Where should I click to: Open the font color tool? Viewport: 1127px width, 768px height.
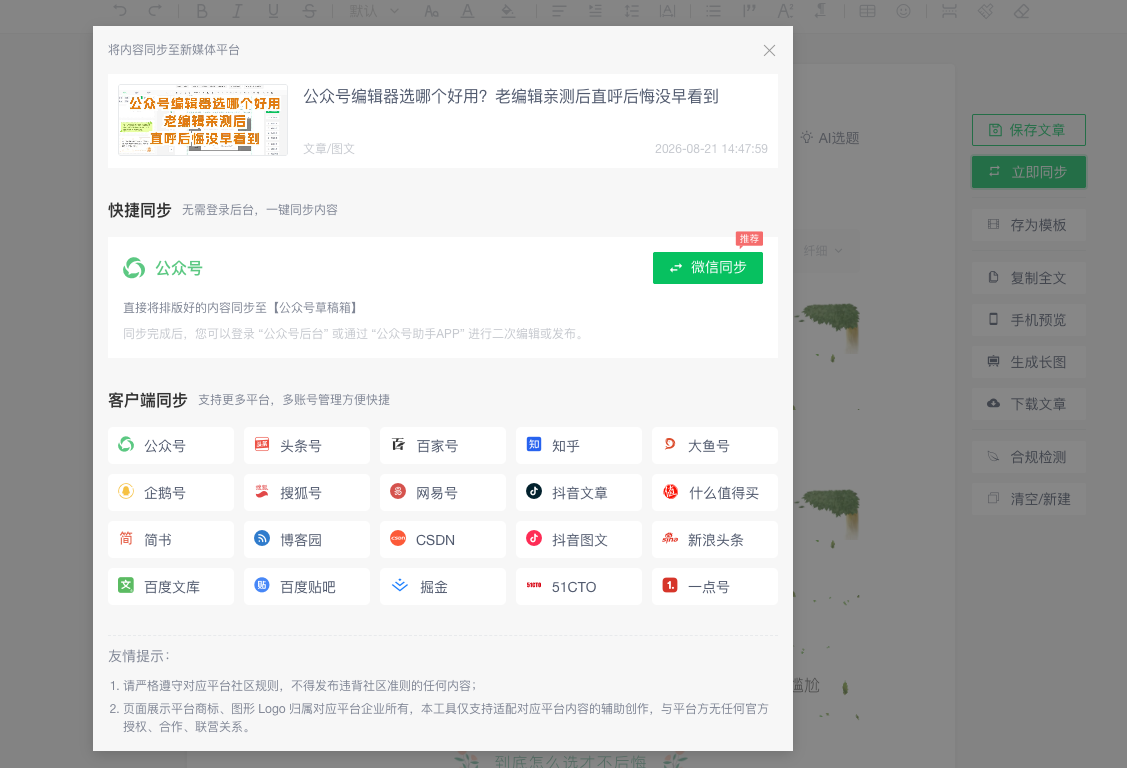click(x=467, y=11)
